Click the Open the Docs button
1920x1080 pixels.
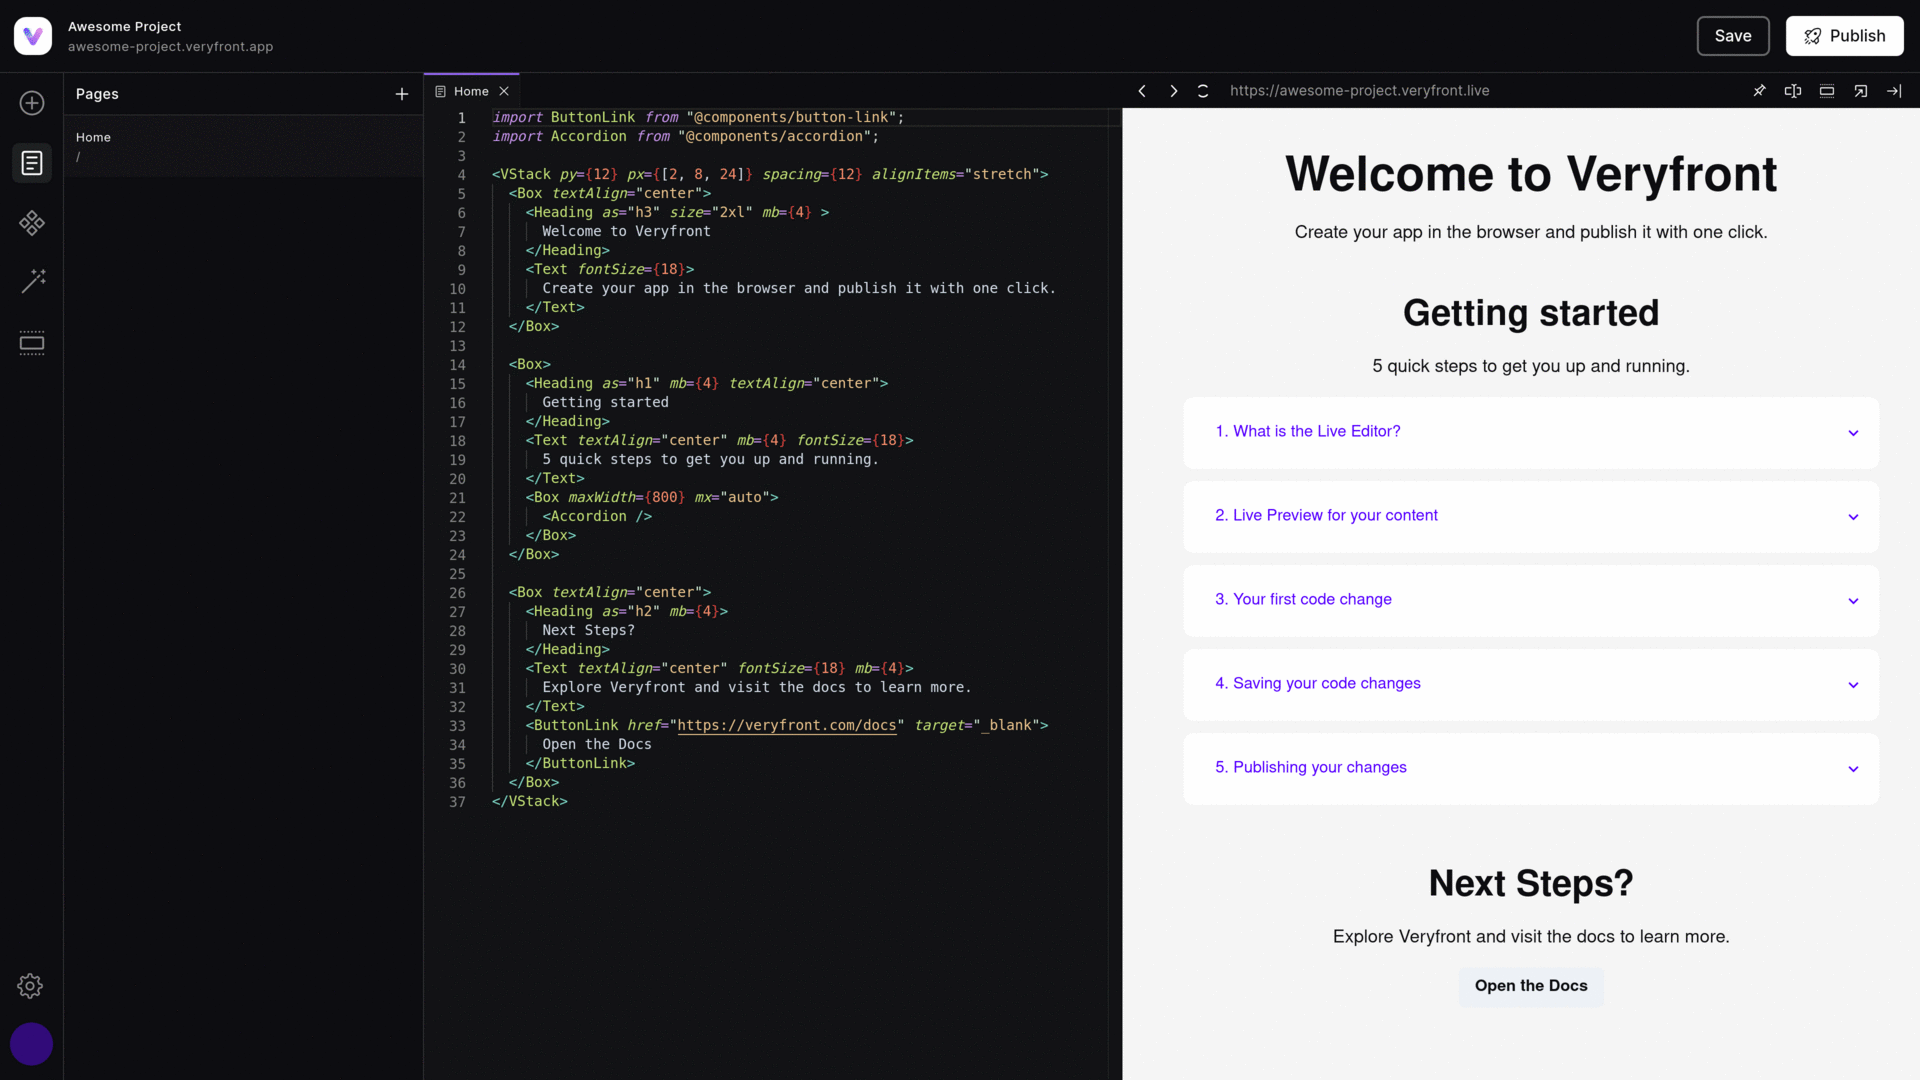coord(1530,986)
